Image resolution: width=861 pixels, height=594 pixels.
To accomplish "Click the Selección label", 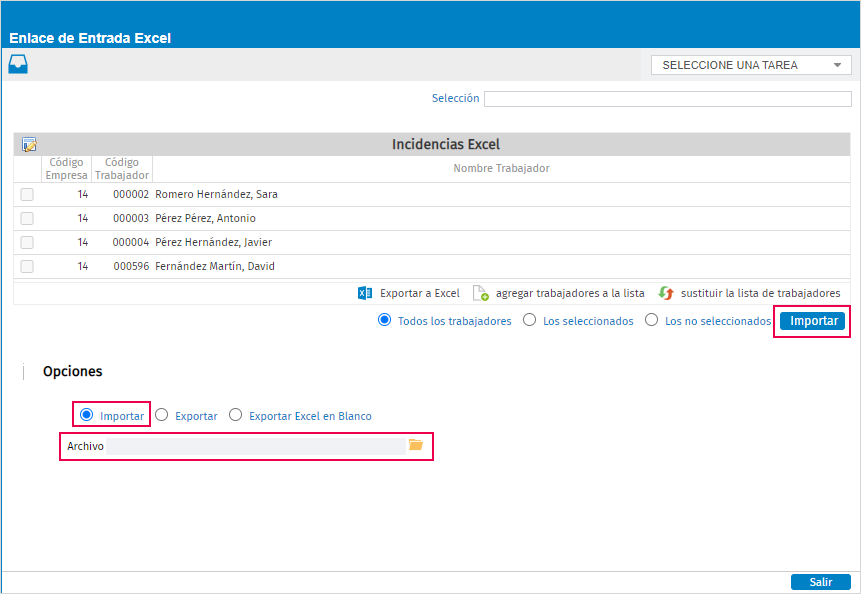I will click(x=455, y=98).
